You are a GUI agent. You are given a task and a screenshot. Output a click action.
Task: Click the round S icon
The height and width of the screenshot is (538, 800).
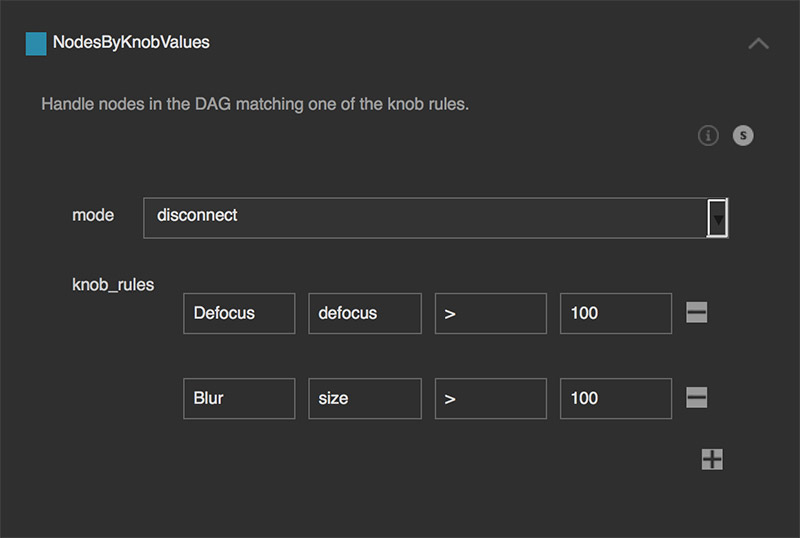tap(742, 135)
